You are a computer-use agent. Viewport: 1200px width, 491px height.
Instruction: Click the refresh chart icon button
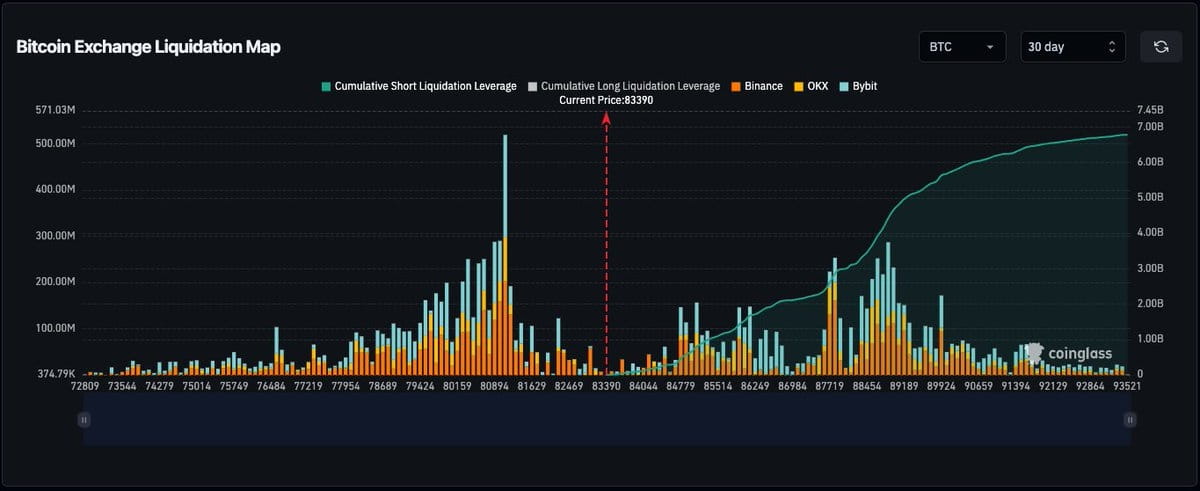point(1161,47)
